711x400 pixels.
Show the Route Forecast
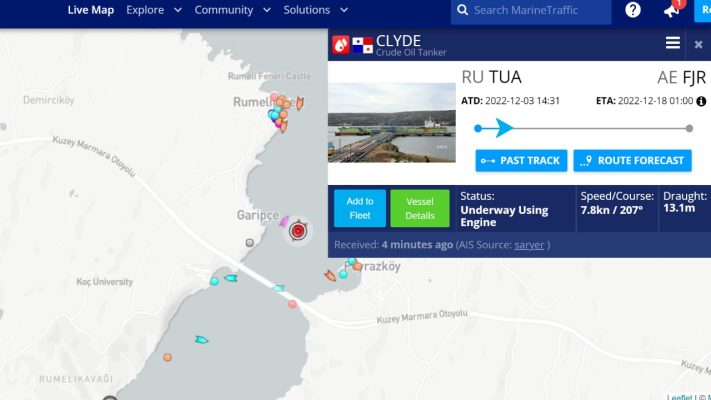point(632,161)
